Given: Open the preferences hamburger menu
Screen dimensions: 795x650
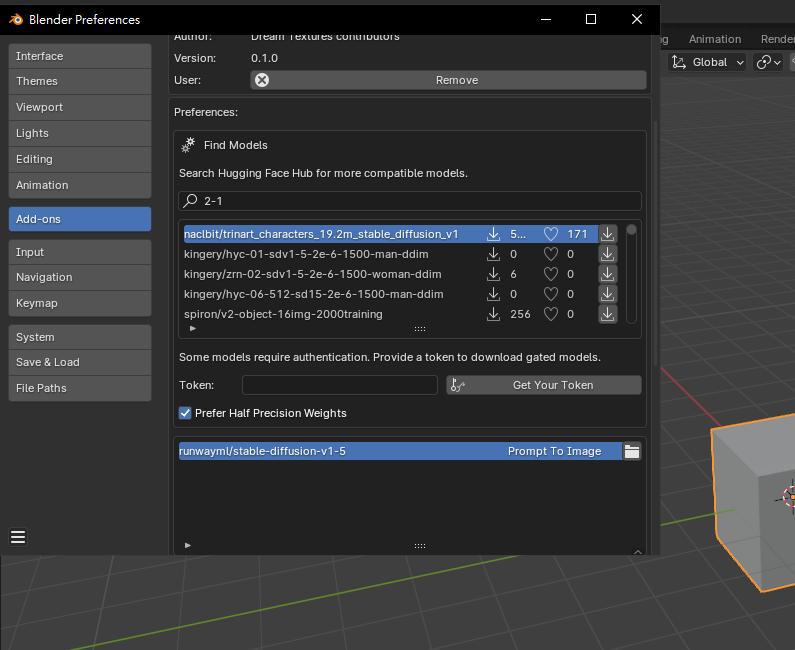Looking at the screenshot, I should pos(18,536).
